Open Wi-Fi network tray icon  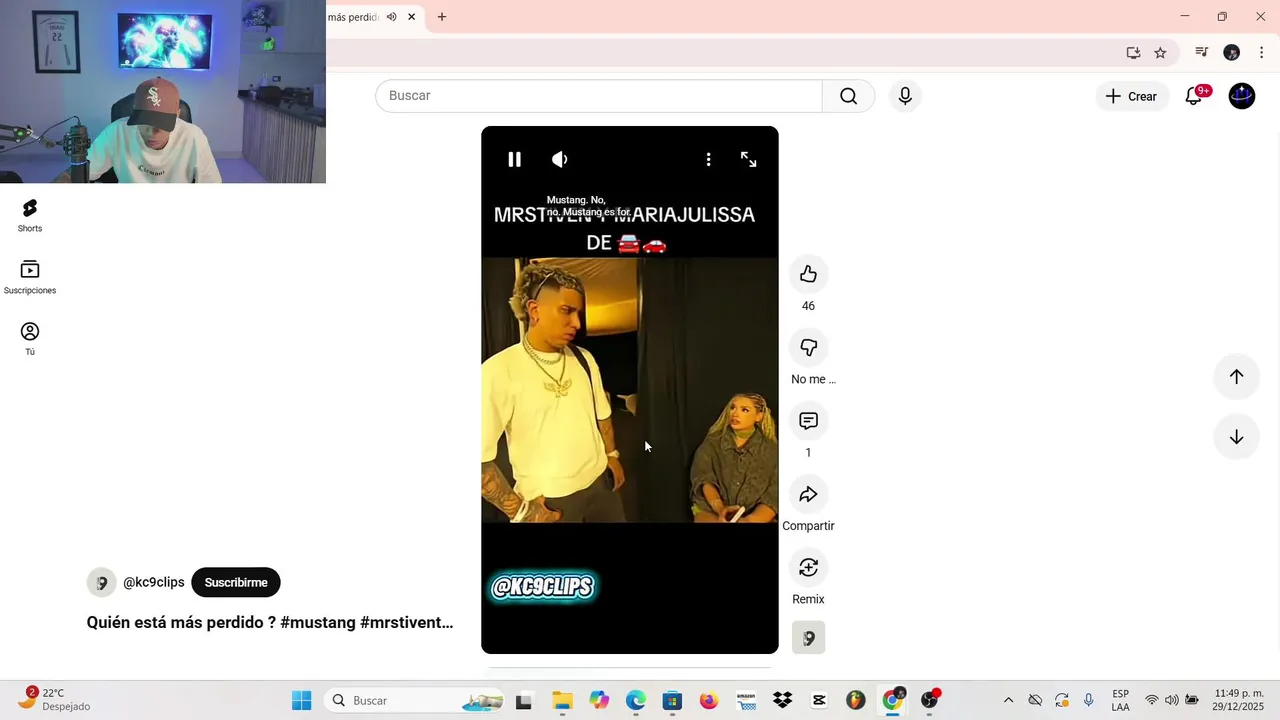[x=1152, y=701]
